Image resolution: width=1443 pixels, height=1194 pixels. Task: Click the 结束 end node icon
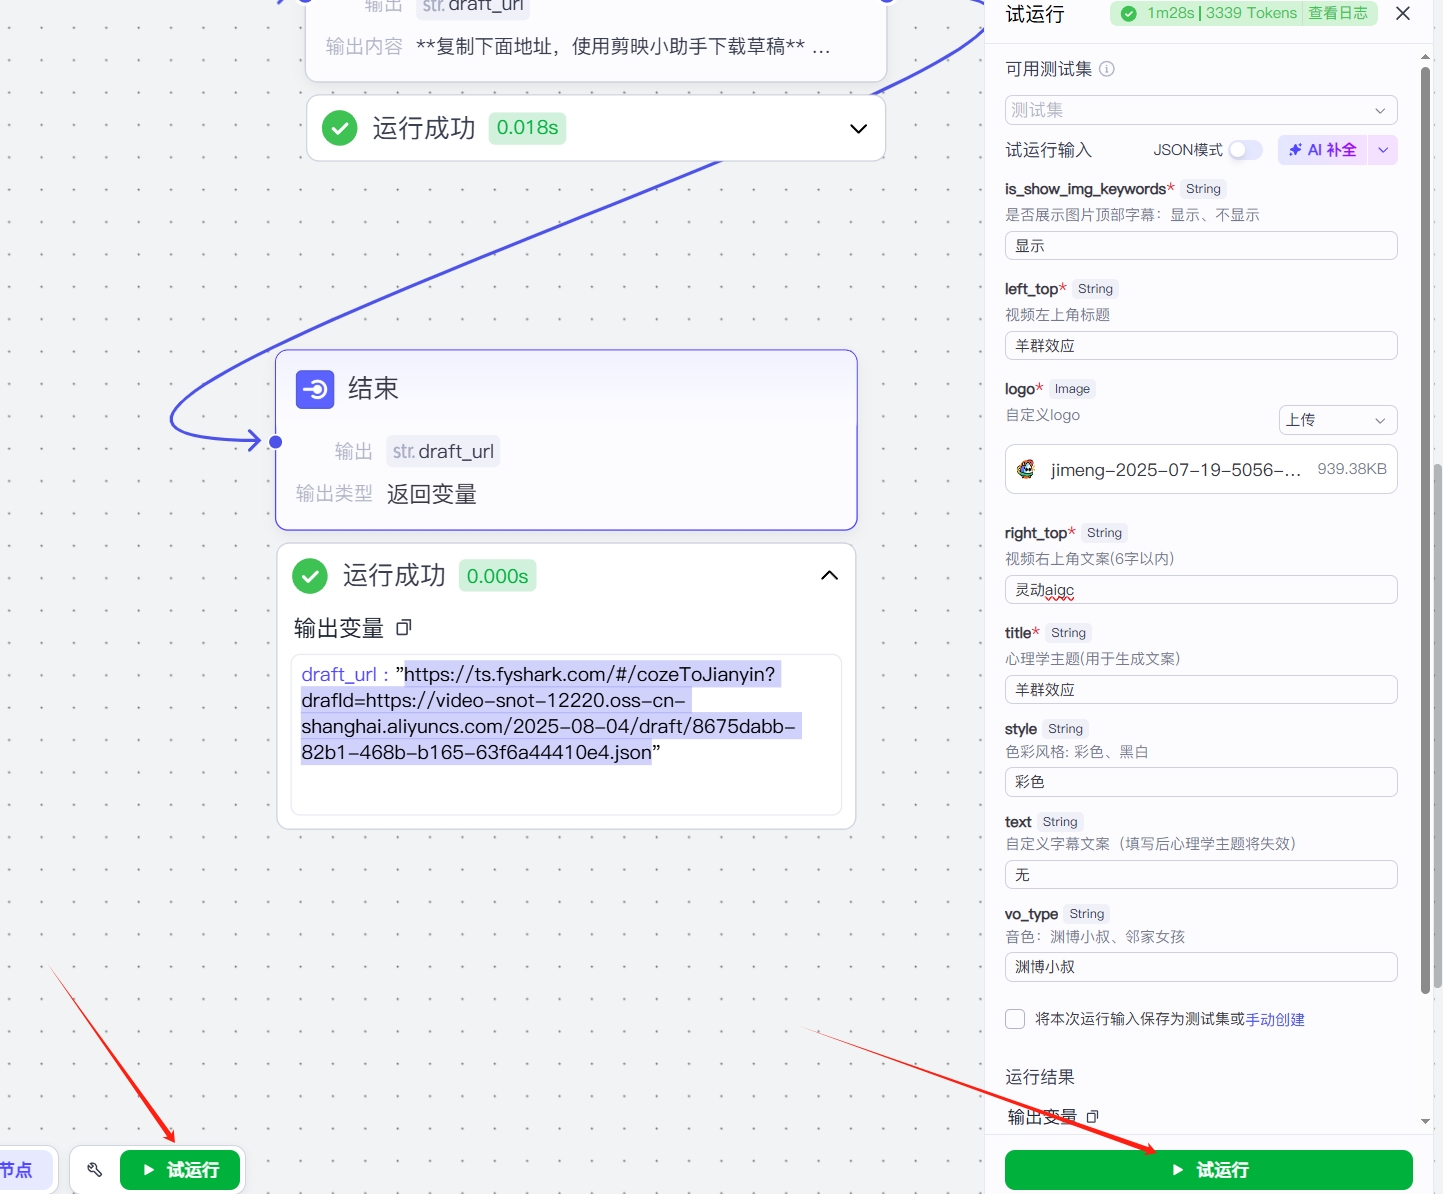[315, 389]
